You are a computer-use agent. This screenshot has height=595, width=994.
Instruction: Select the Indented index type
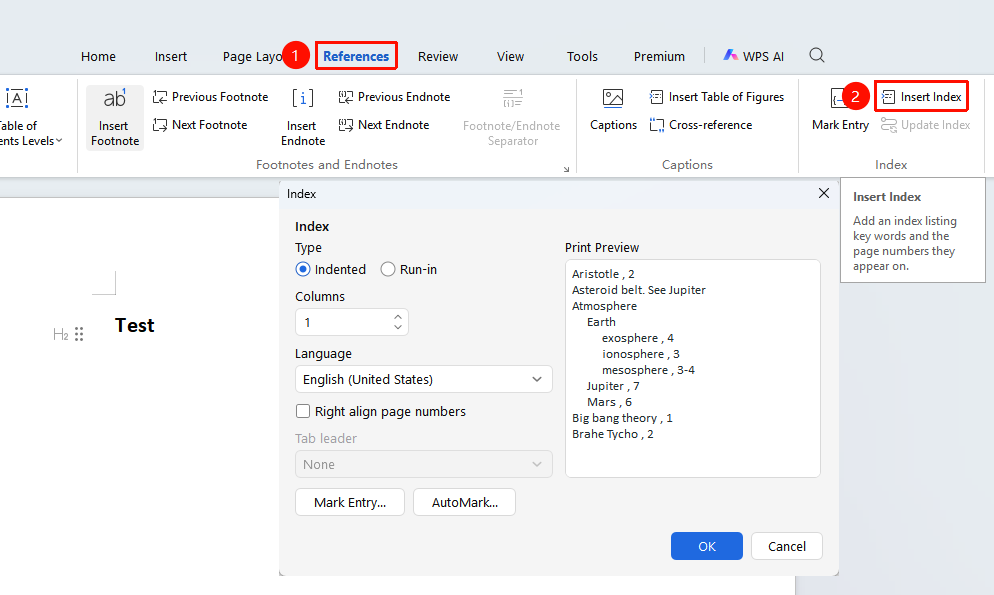(x=331, y=269)
